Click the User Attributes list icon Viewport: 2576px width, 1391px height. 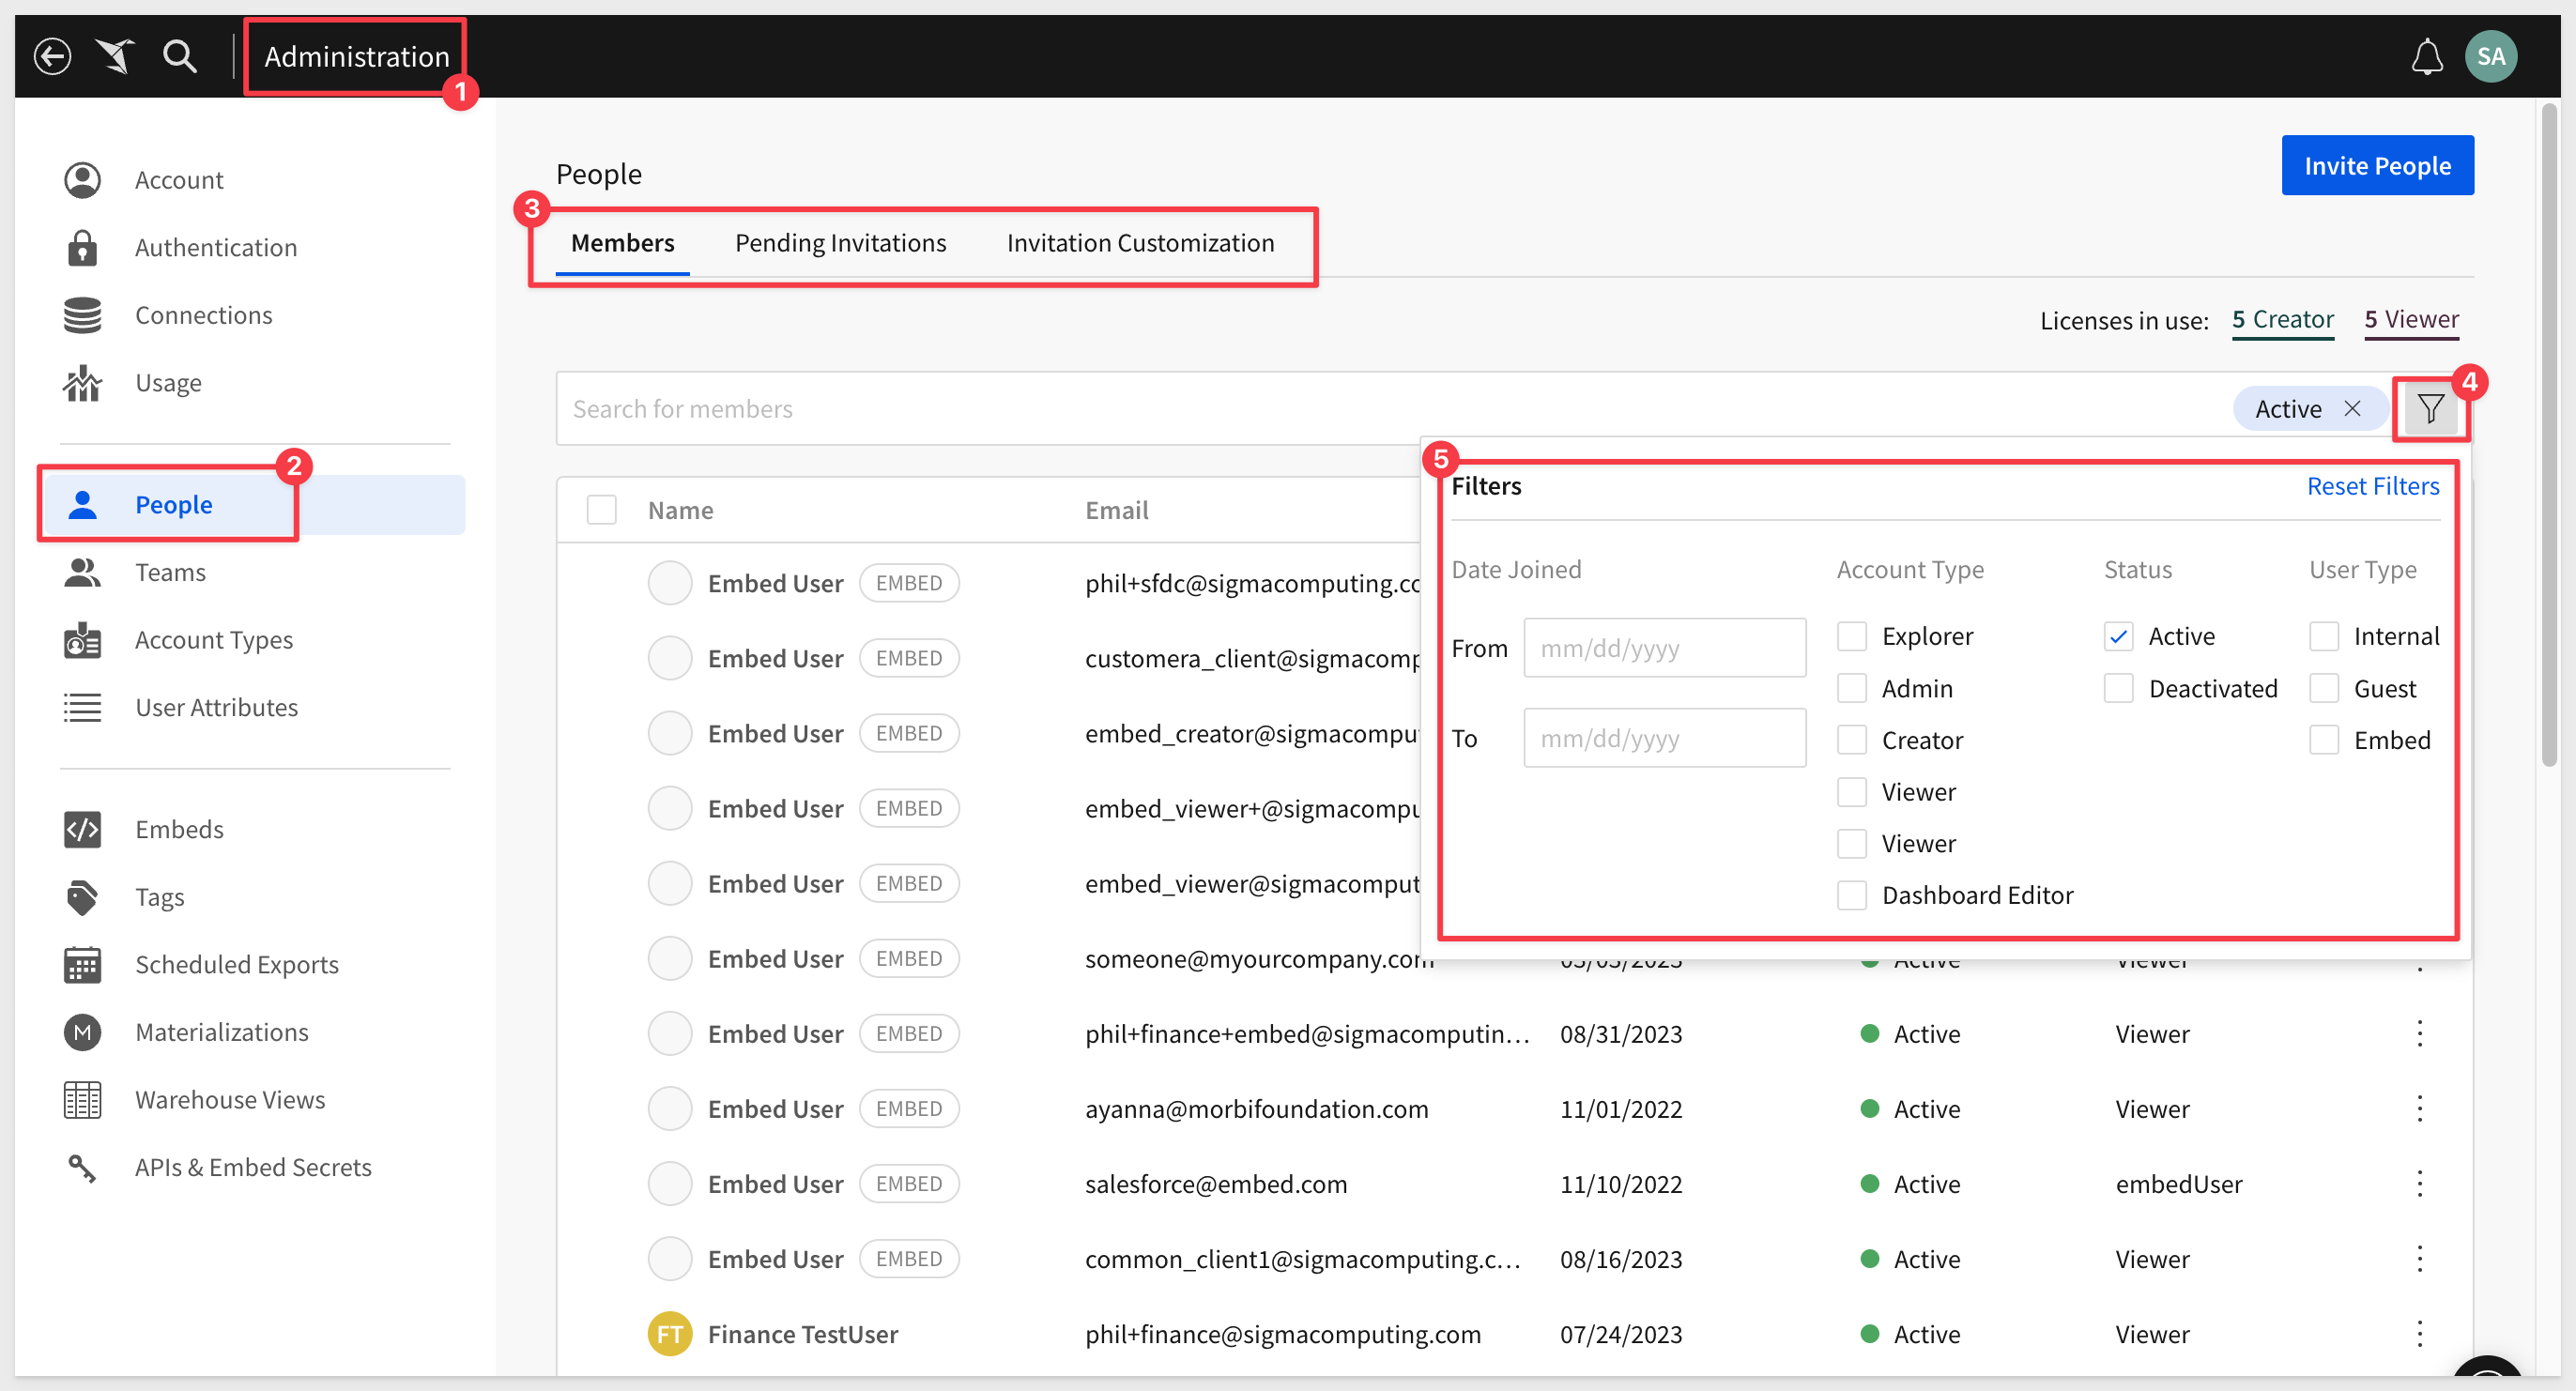coord(82,707)
